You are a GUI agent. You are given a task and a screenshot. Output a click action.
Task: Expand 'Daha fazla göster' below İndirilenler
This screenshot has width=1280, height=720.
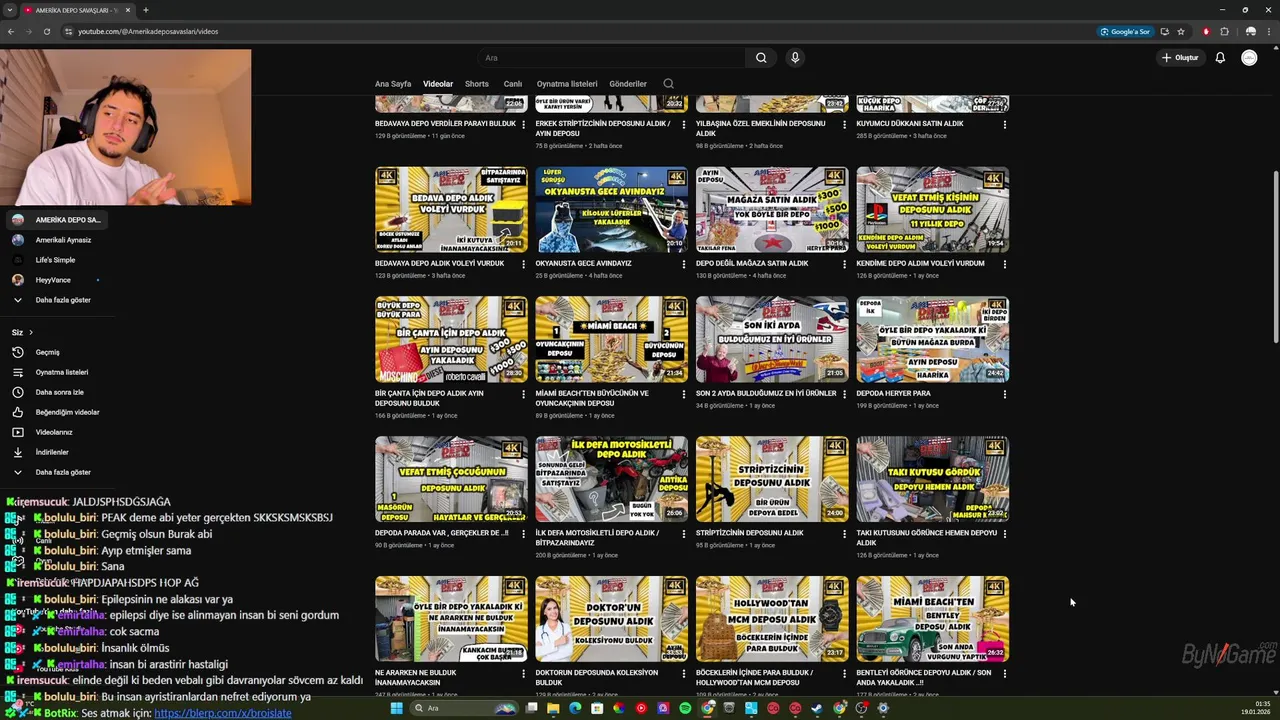62,472
